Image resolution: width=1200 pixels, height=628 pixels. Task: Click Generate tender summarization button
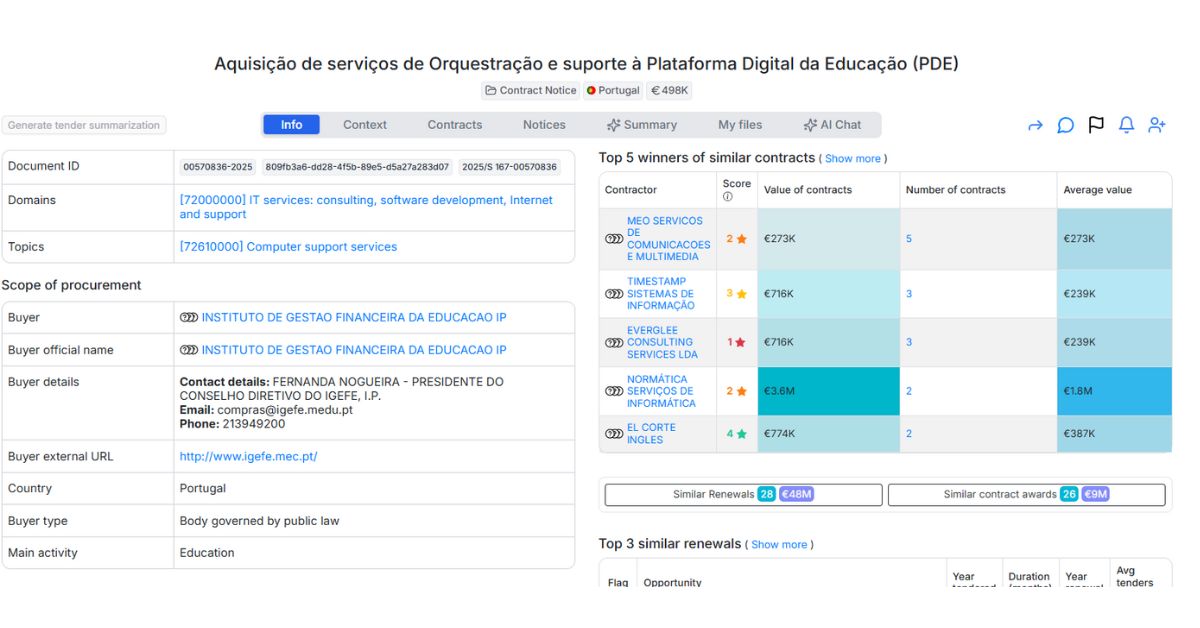84,126
